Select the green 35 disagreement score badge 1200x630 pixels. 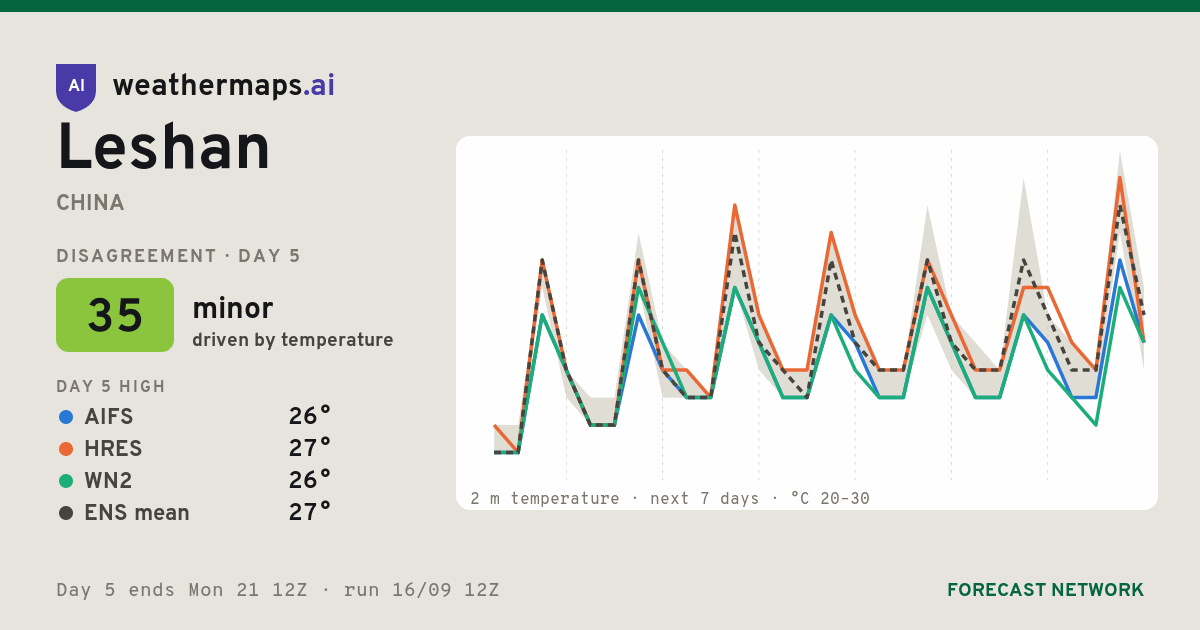pyautogui.click(x=115, y=315)
